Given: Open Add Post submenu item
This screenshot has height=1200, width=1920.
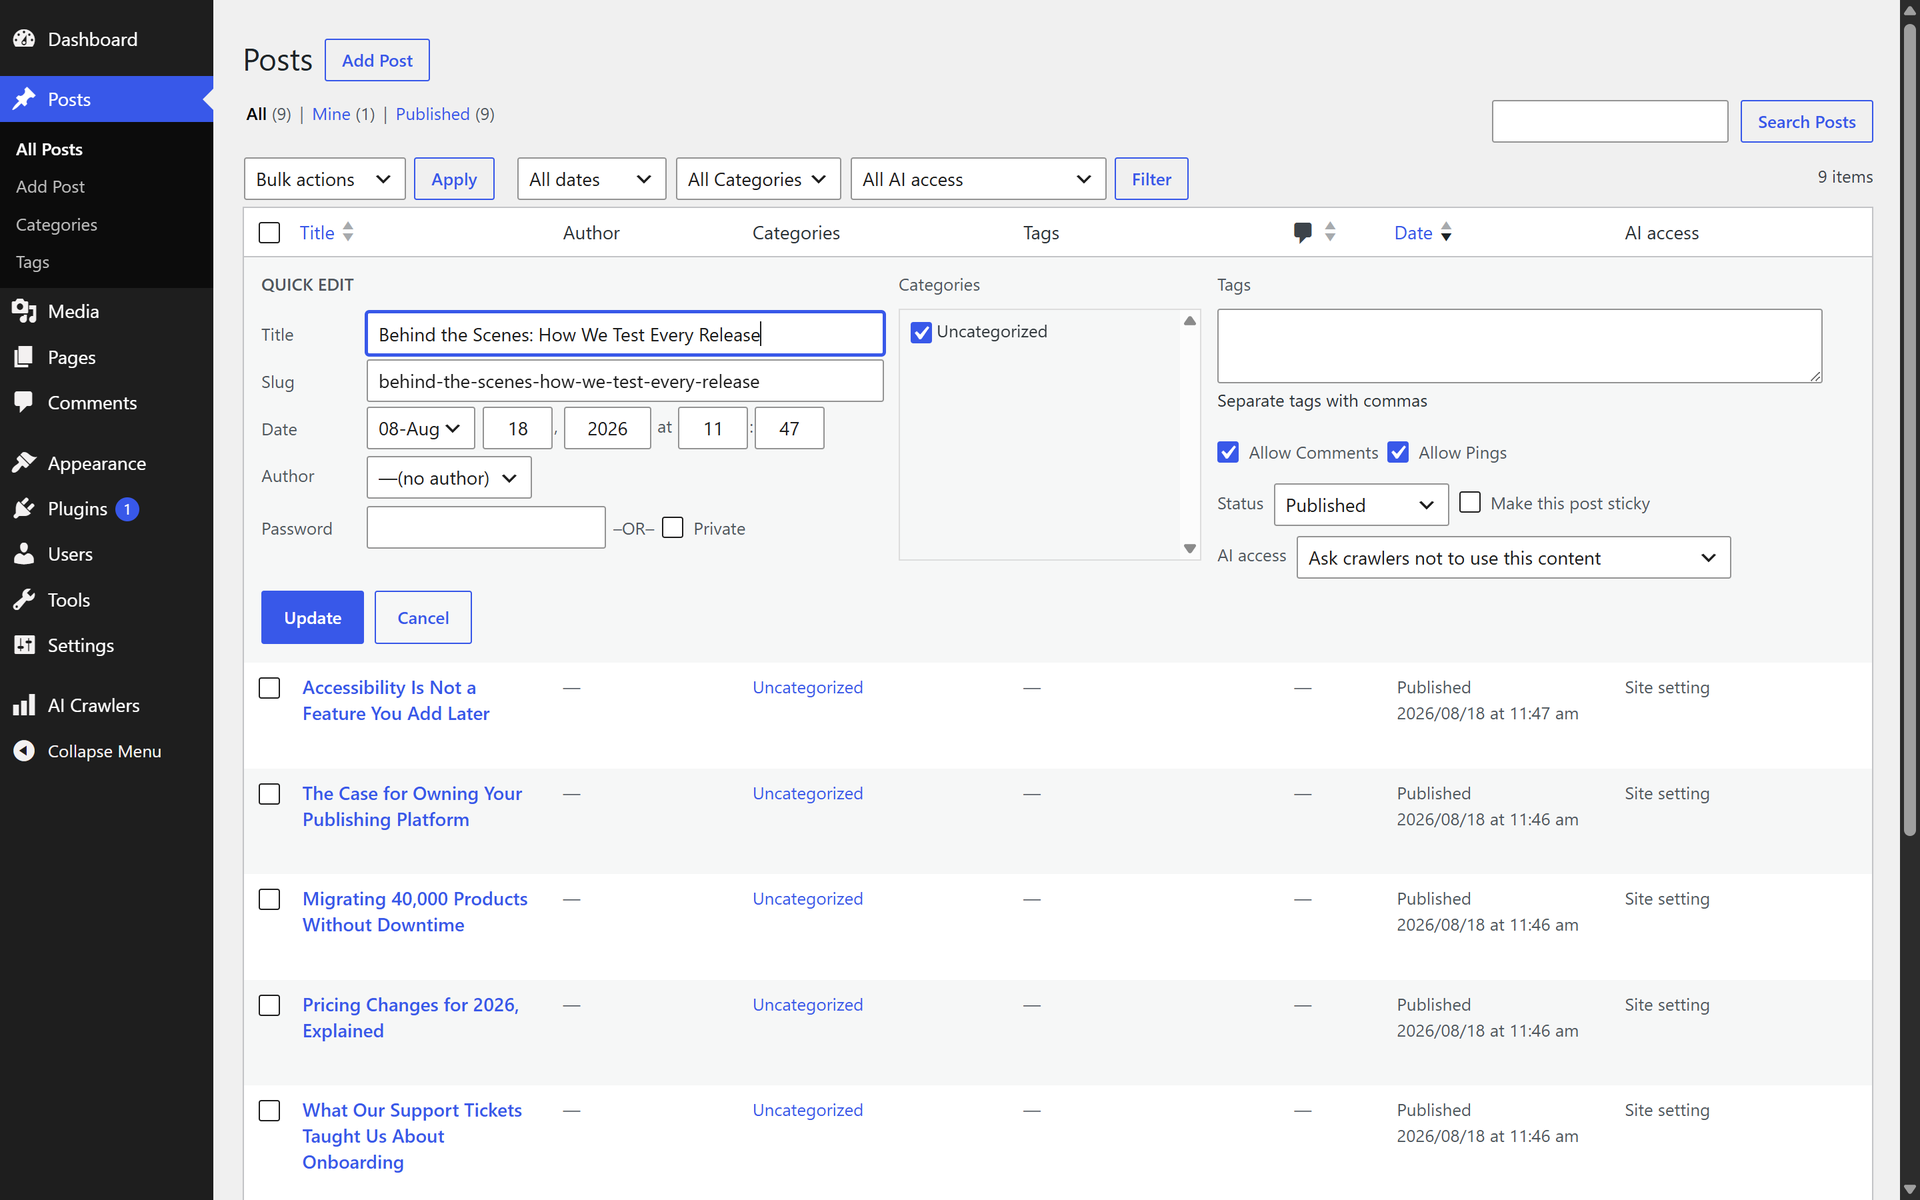Looking at the screenshot, I should click(50, 187).
